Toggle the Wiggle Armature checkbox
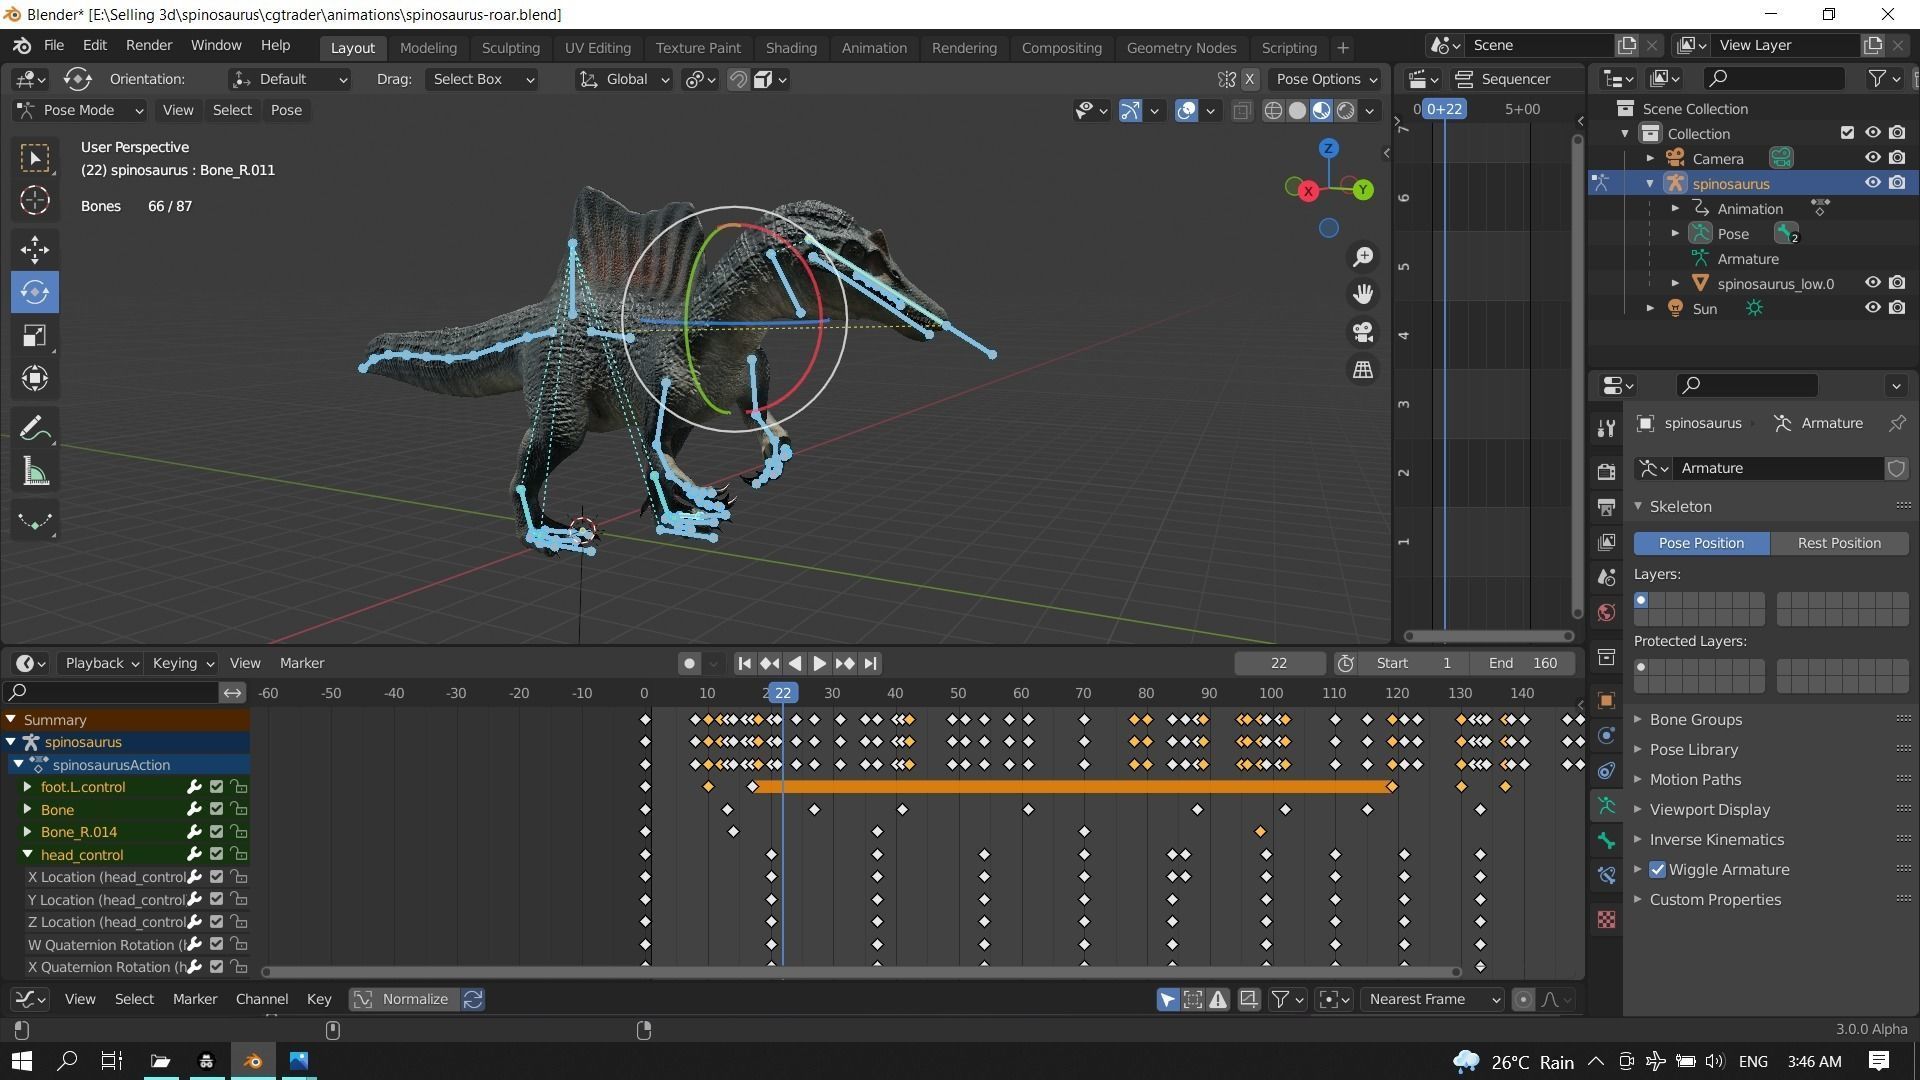Viewport: 1920px width, 1080px height. point(1657,870)
